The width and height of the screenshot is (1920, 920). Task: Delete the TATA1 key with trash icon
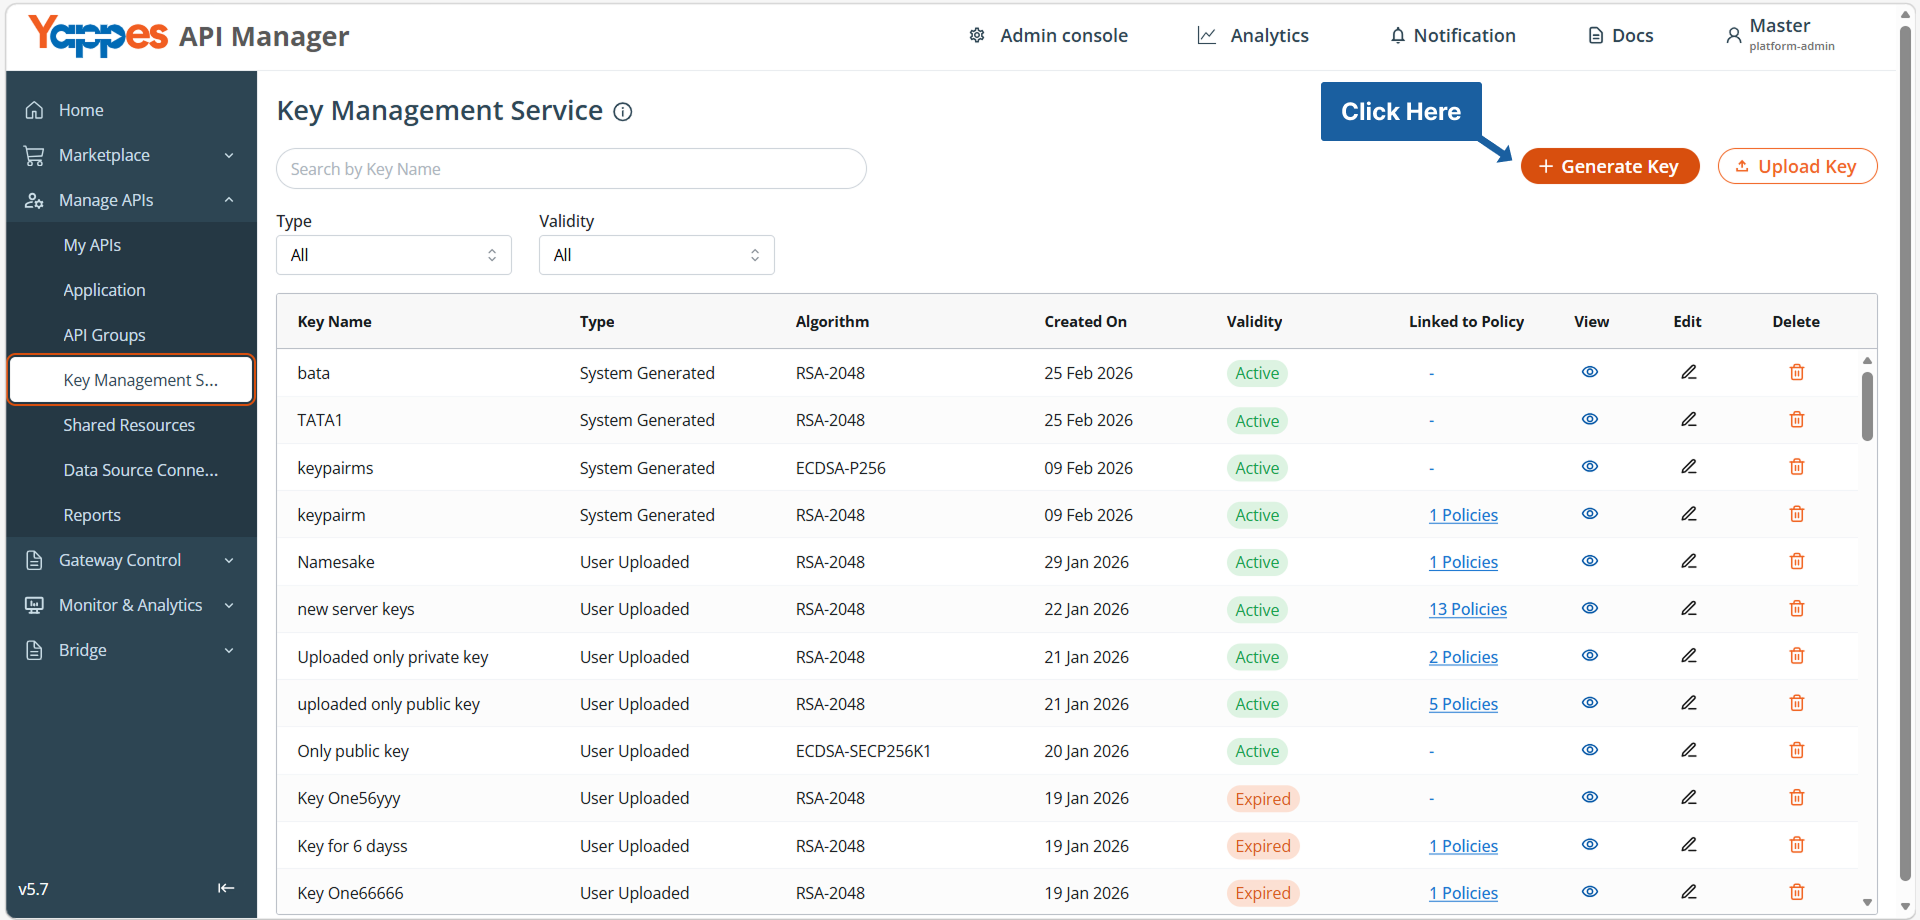tap(1796, 419)
